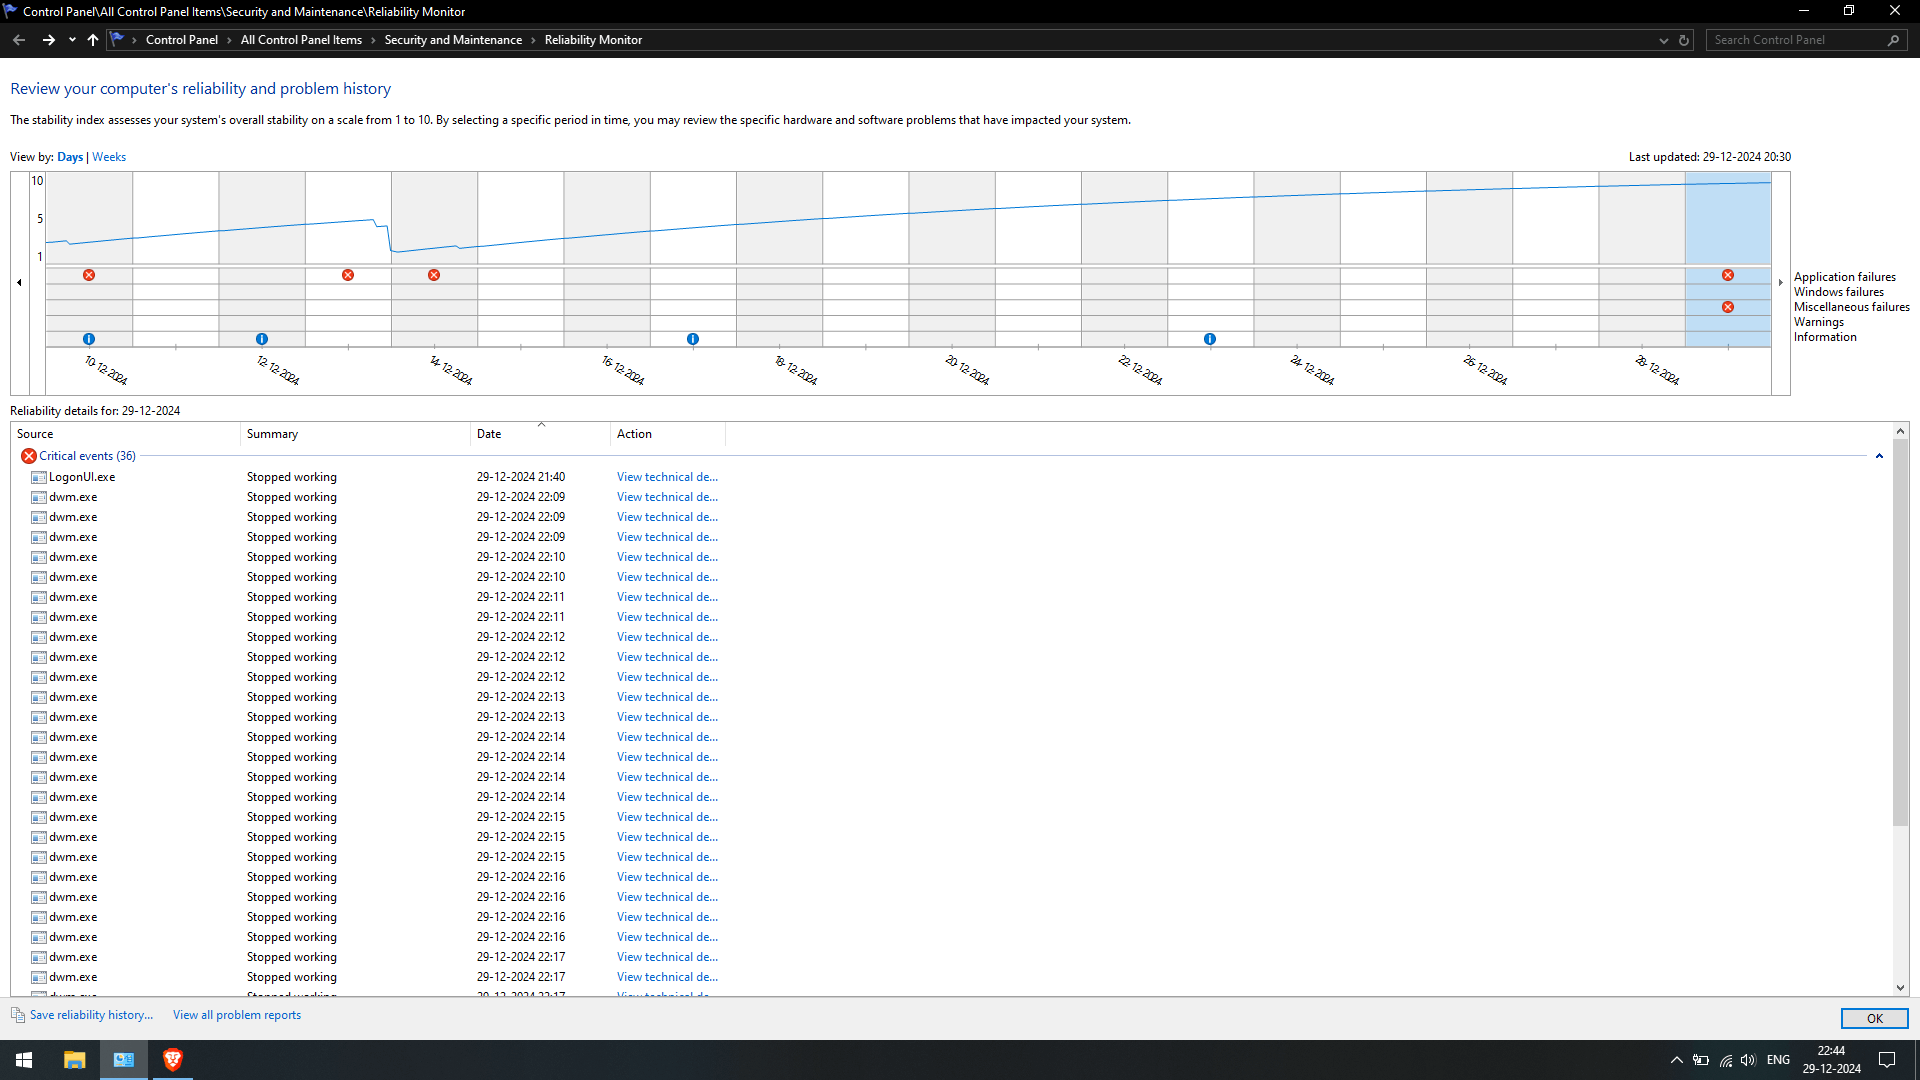Select the application failure marker on 29-12-2024
The image size is (1920, 1080).
point(1728,275)
